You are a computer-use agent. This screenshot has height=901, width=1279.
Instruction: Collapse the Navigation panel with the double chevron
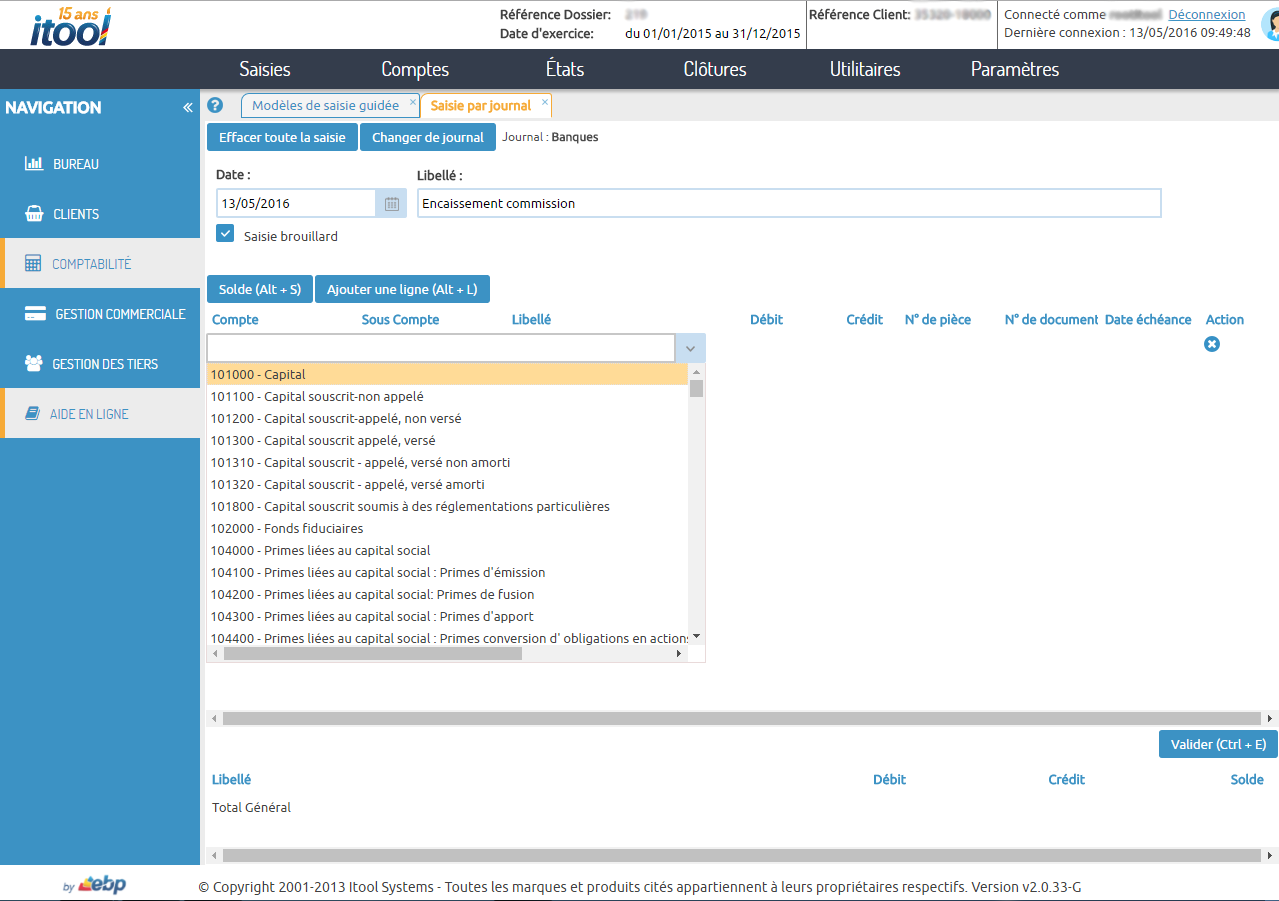point(188,108)
